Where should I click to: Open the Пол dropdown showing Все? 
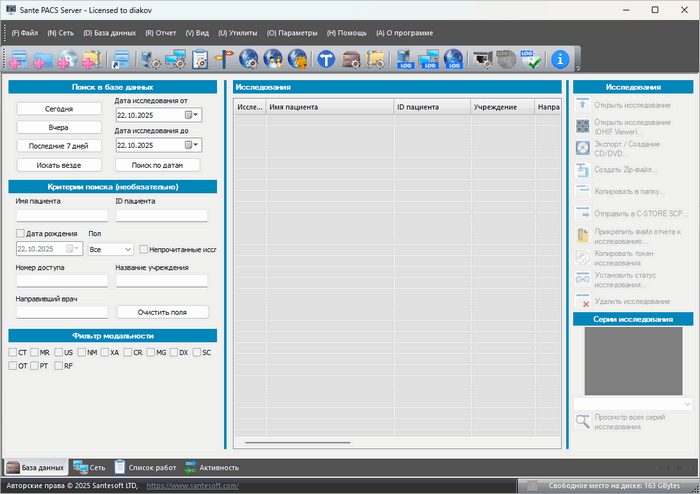(110, 249)
